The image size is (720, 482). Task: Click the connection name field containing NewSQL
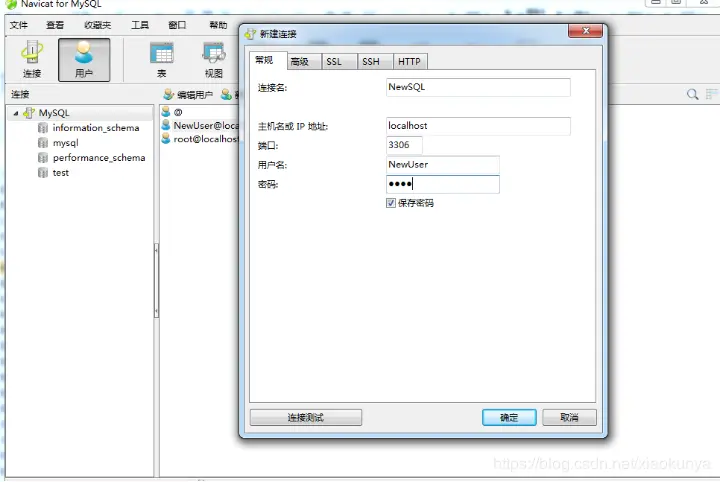point(478,87)
